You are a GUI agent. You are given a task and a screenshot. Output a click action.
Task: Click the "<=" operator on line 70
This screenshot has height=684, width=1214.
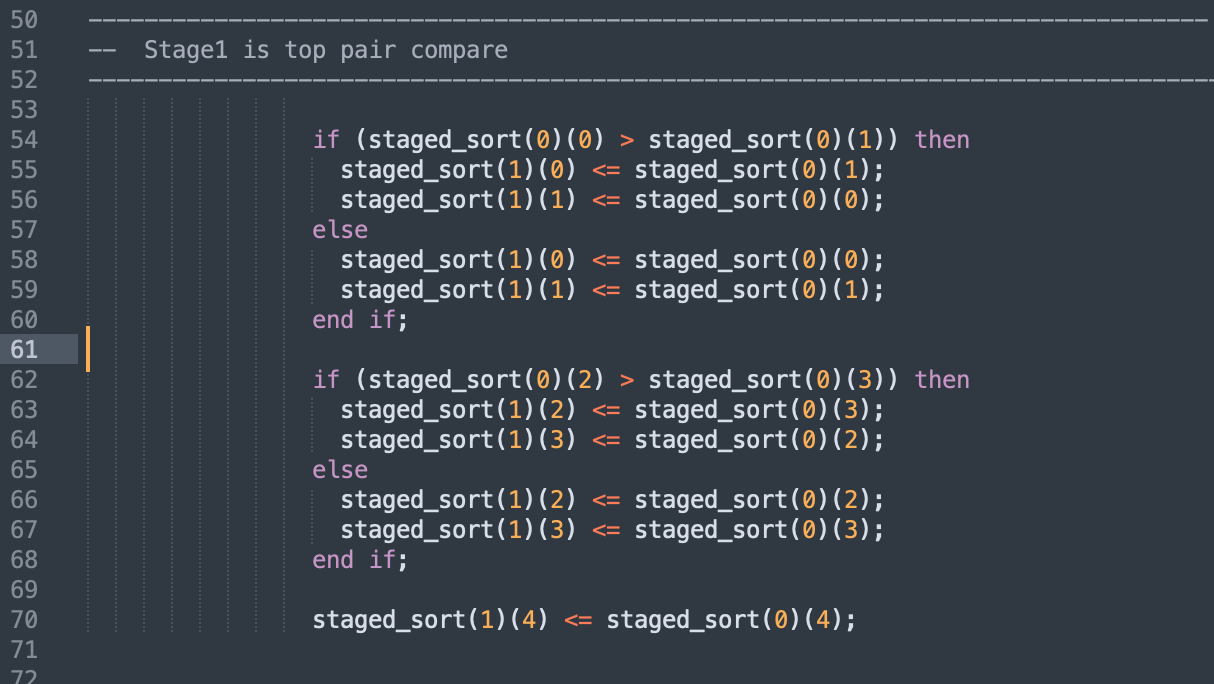578,620
